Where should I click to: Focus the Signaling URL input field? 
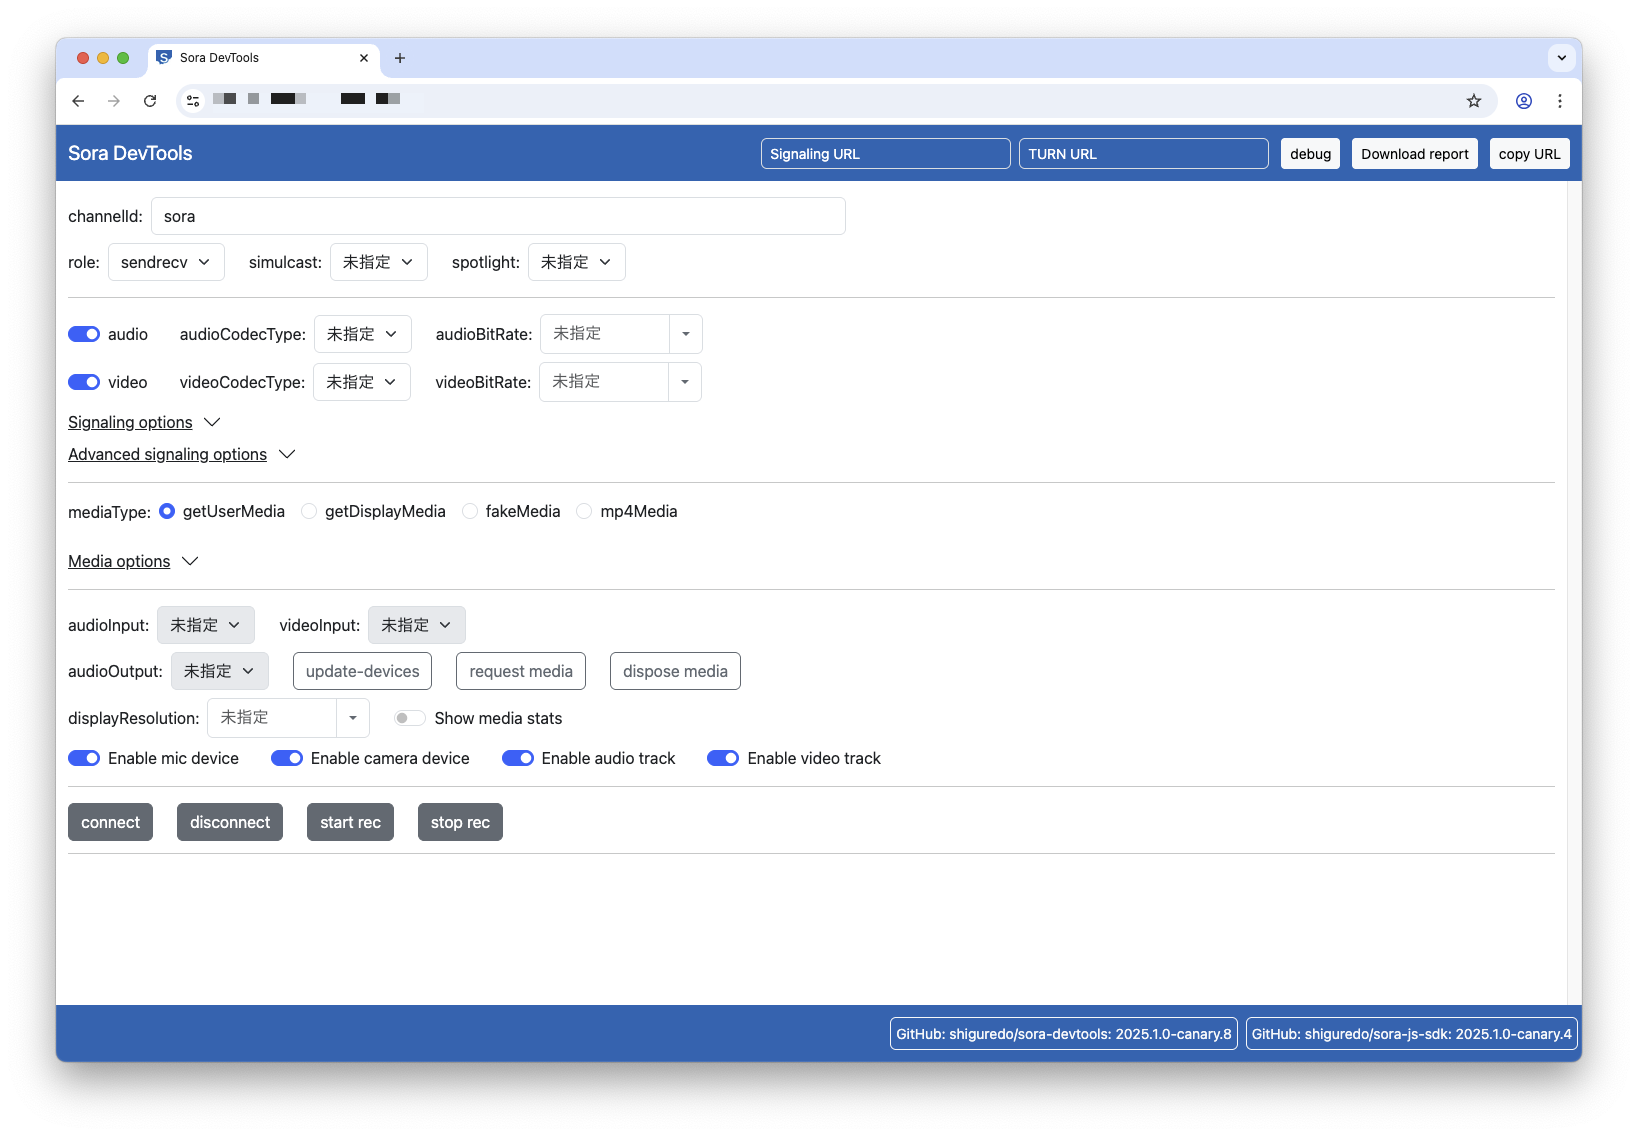tap(886, 154)
